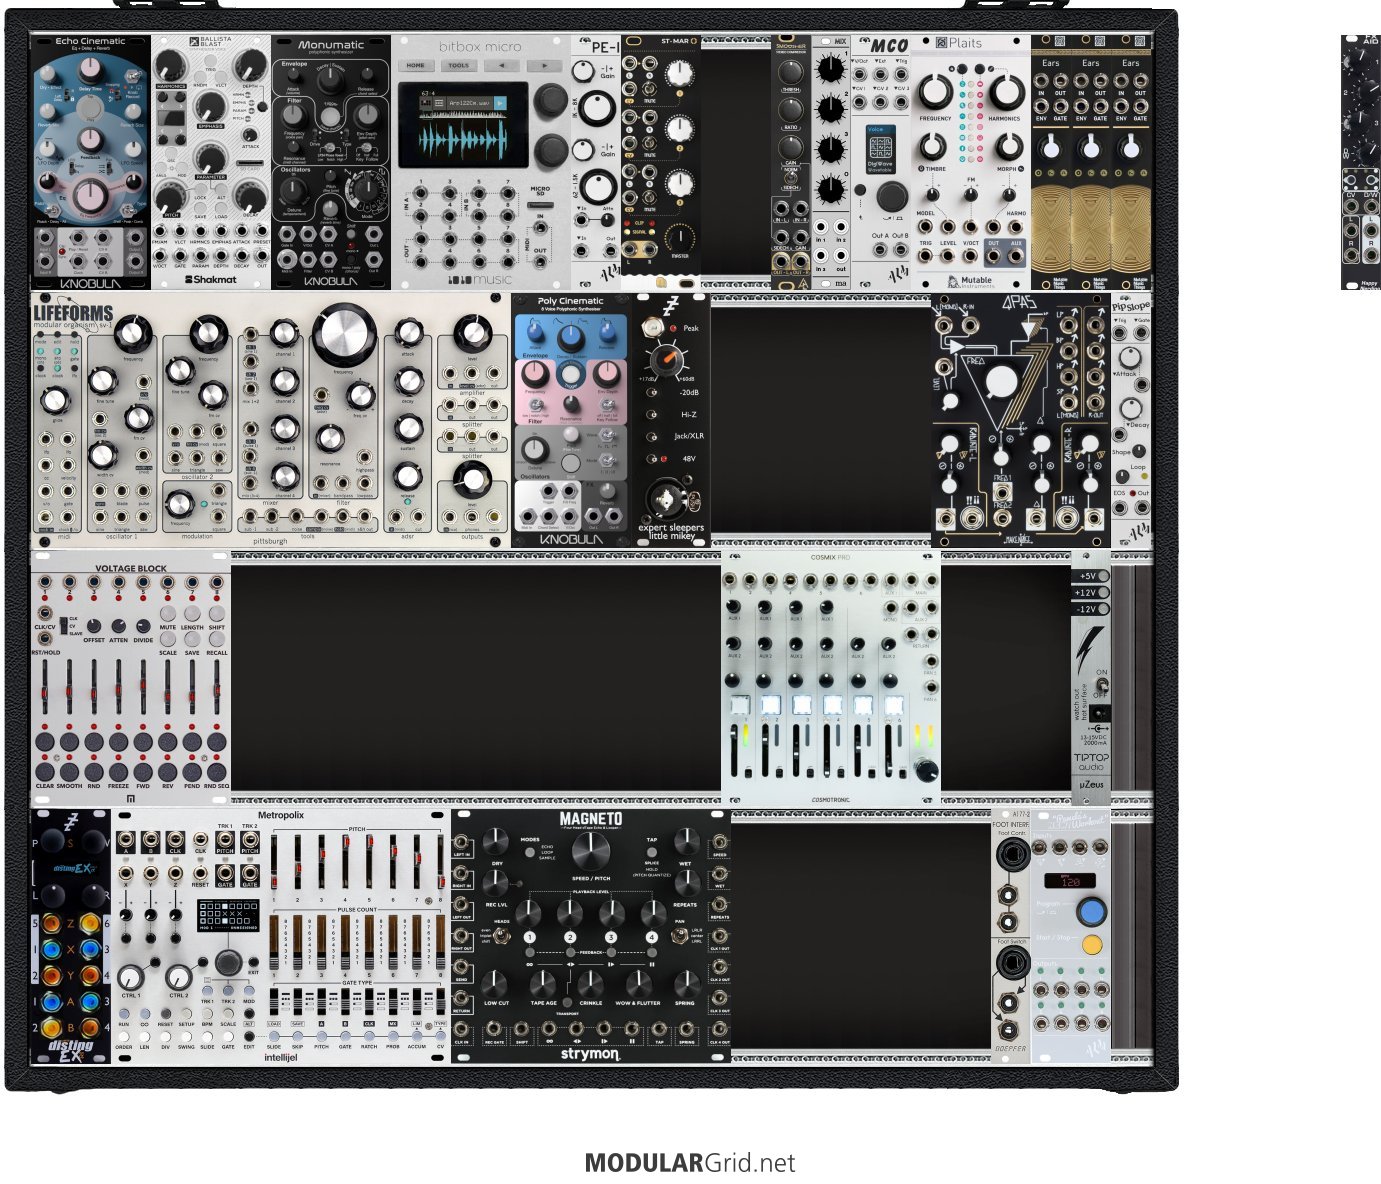
Task: Click the large pink knob on Echo Cinematic
Action: click(91, 194)
